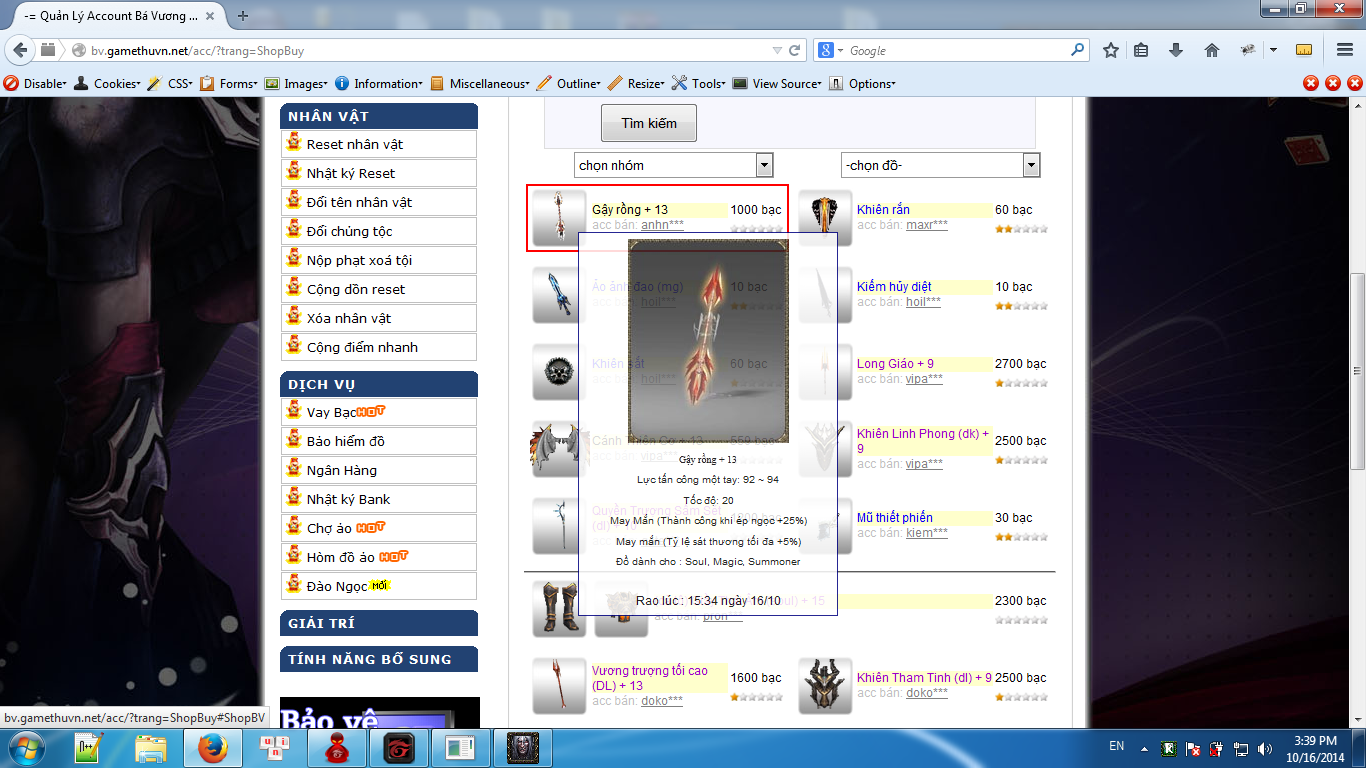Open the URL history dropdown arrow
The width and height of the screenshot is (1366, 768).
777,50
